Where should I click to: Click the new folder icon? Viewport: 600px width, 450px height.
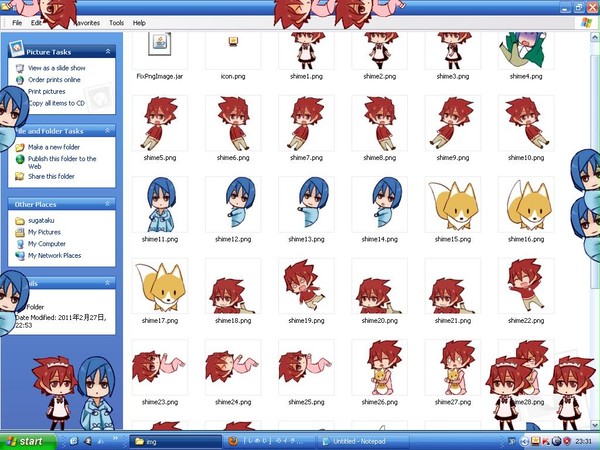pos(20,147)
